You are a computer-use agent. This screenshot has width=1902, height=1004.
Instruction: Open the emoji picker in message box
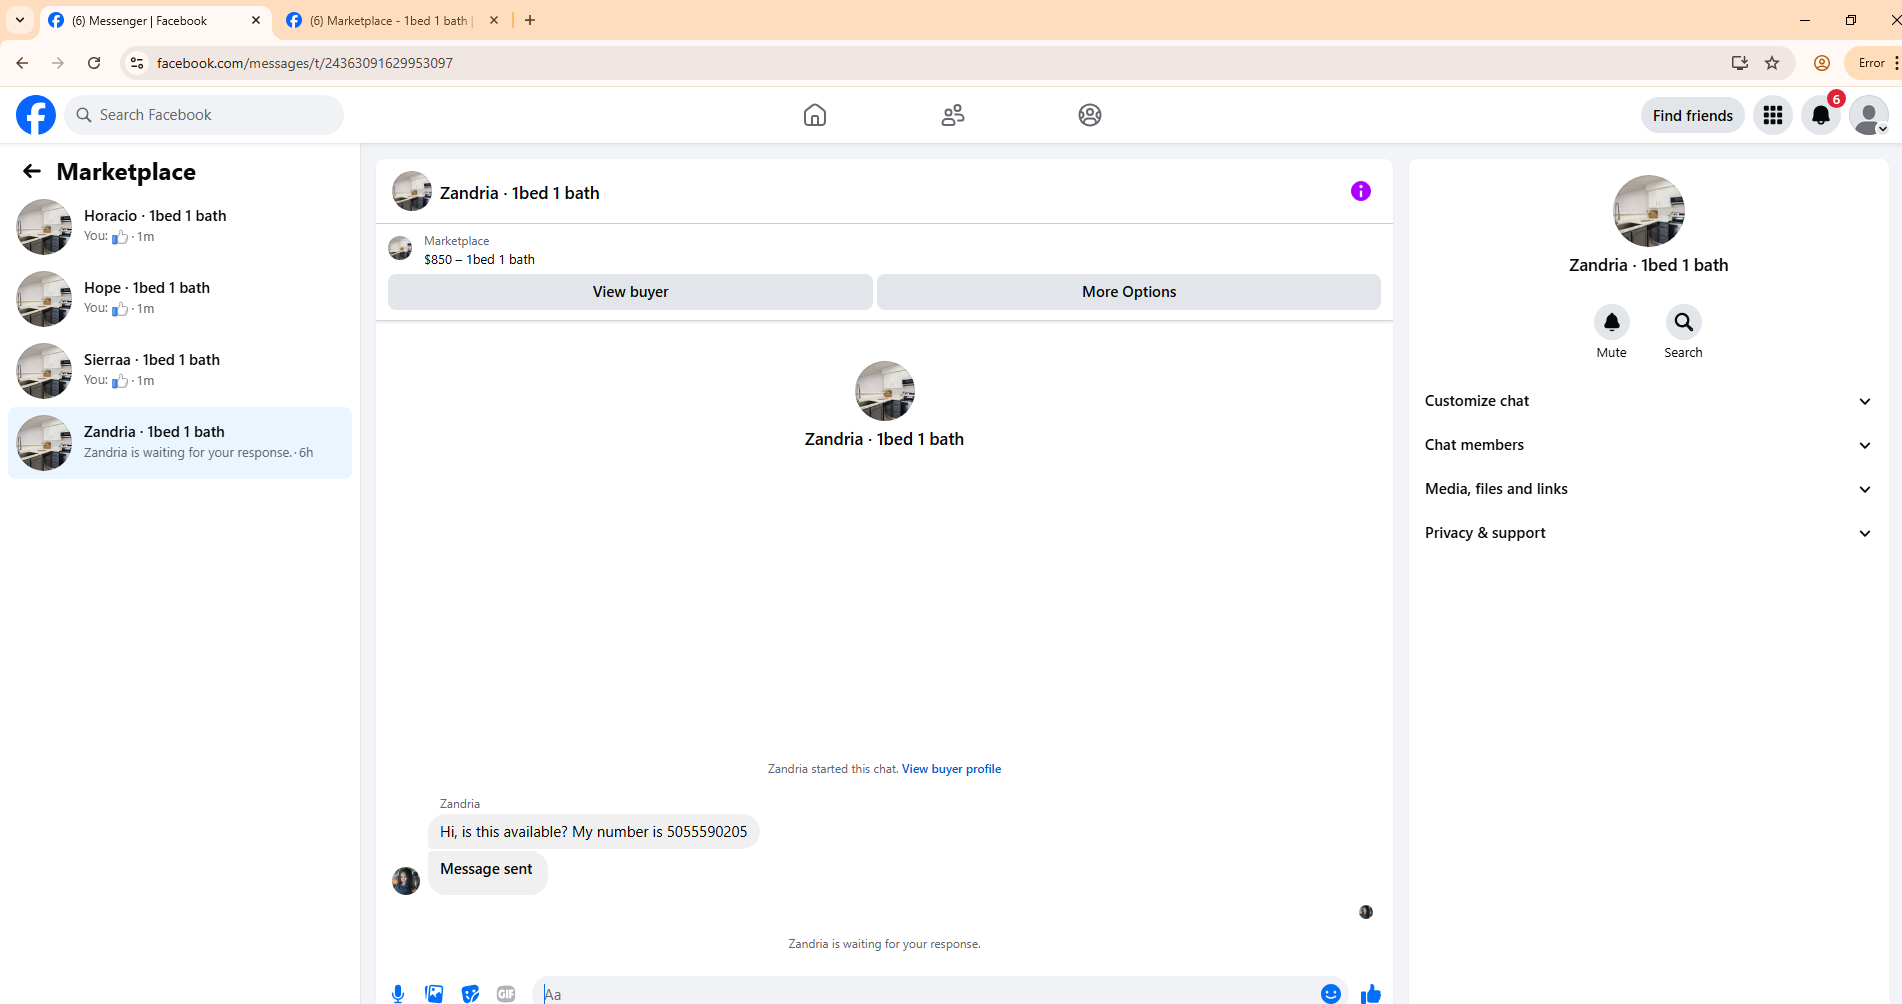(x=1330, y=993)
